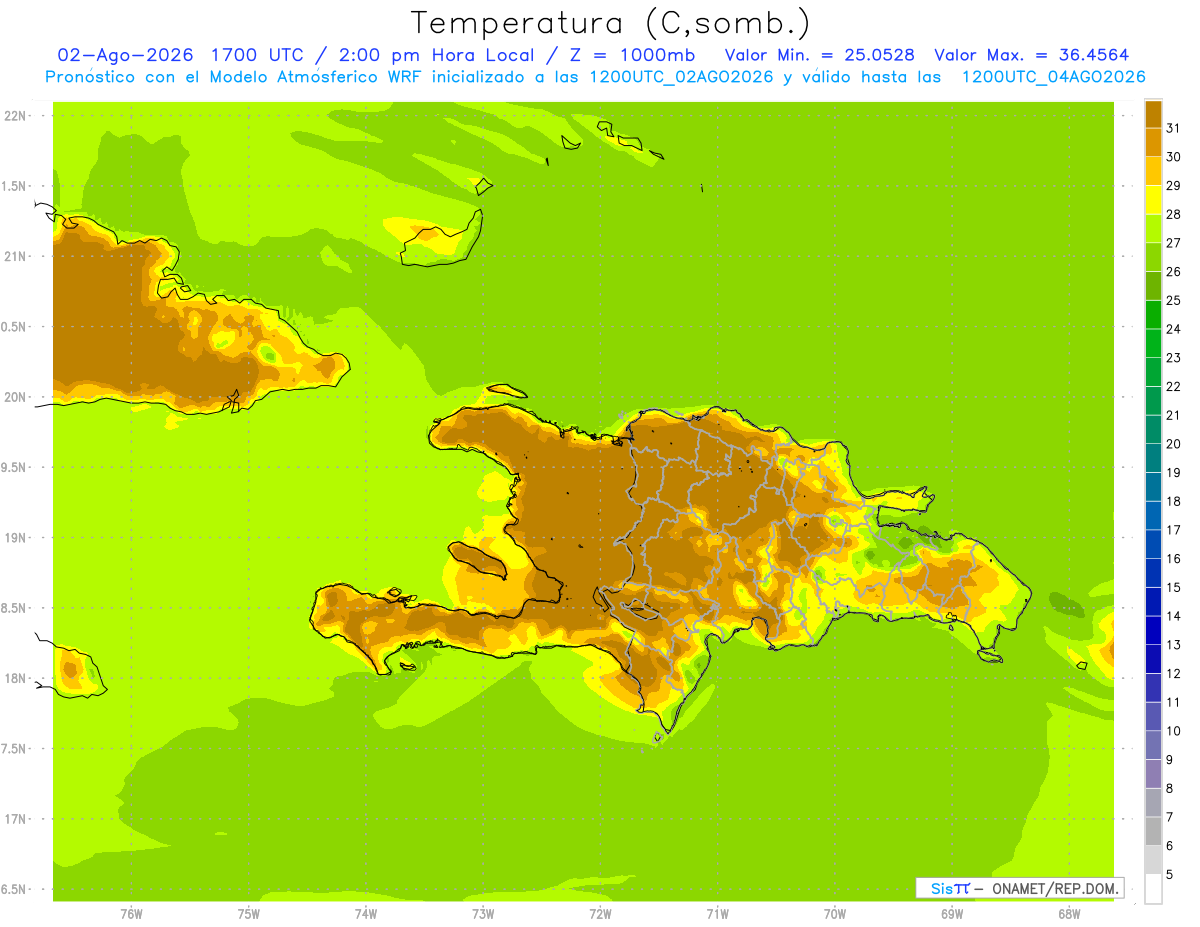This screenshot has height=927, width=1200.
Task: Click the '19N' latitude axis label
Action: [x=15, y=537]
